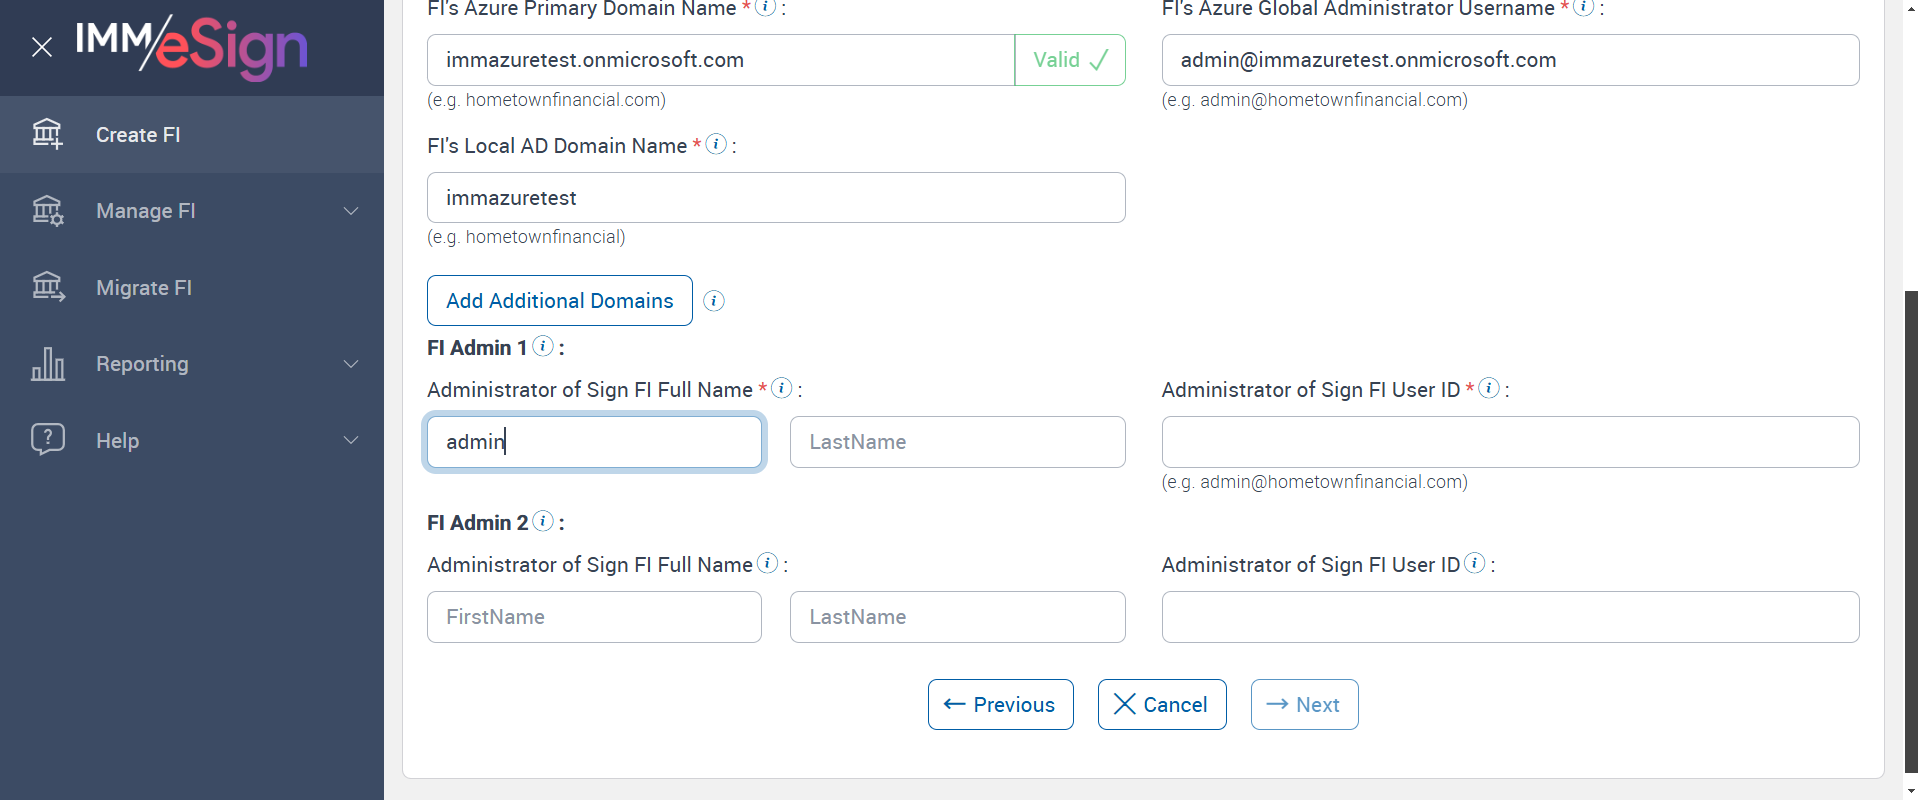Go back with the Previous button
The height and width of the screenshot is (800, 1920).
pyautogui.click(x=1000, y=705)
